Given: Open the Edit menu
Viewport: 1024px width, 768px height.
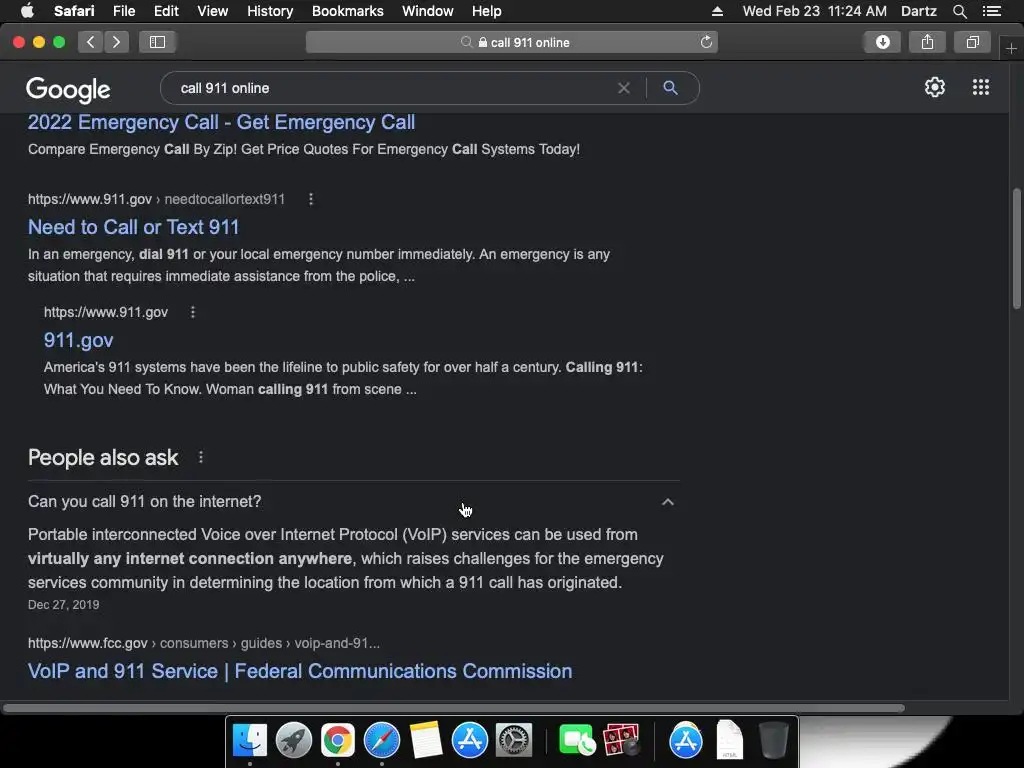Looking at the screenshot, I should [x=166, y=11].
